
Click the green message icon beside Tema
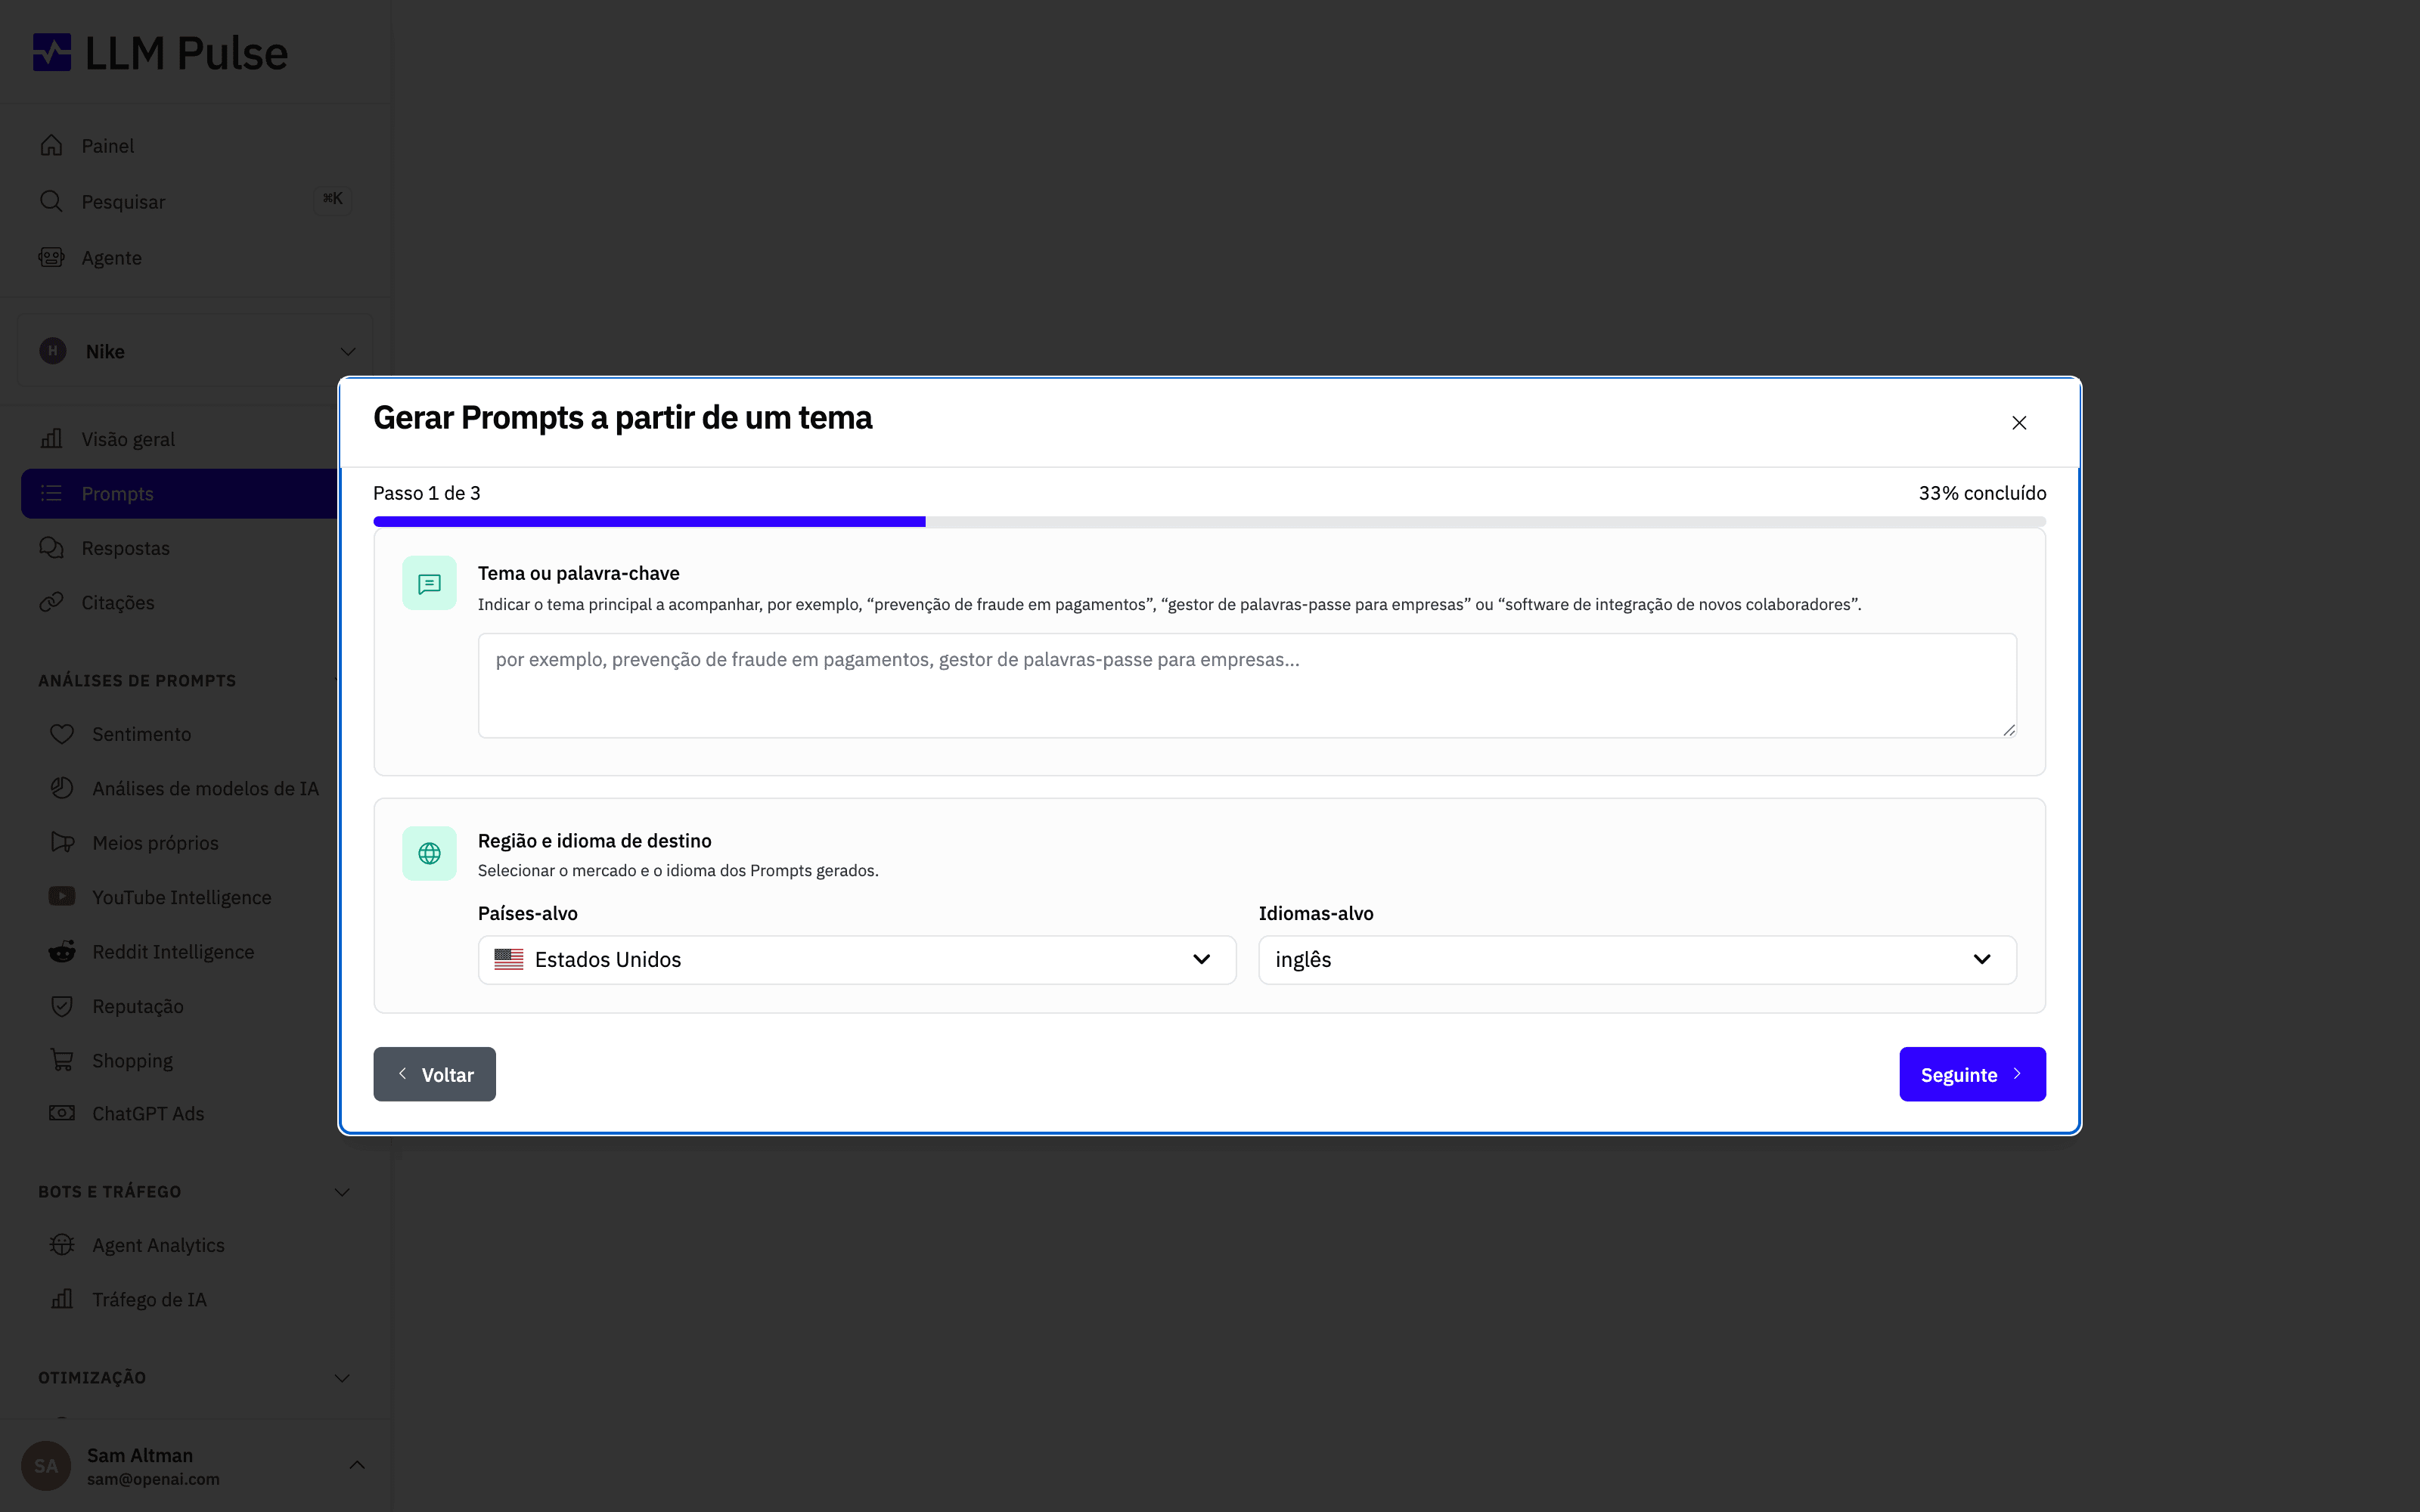(429, 583)
